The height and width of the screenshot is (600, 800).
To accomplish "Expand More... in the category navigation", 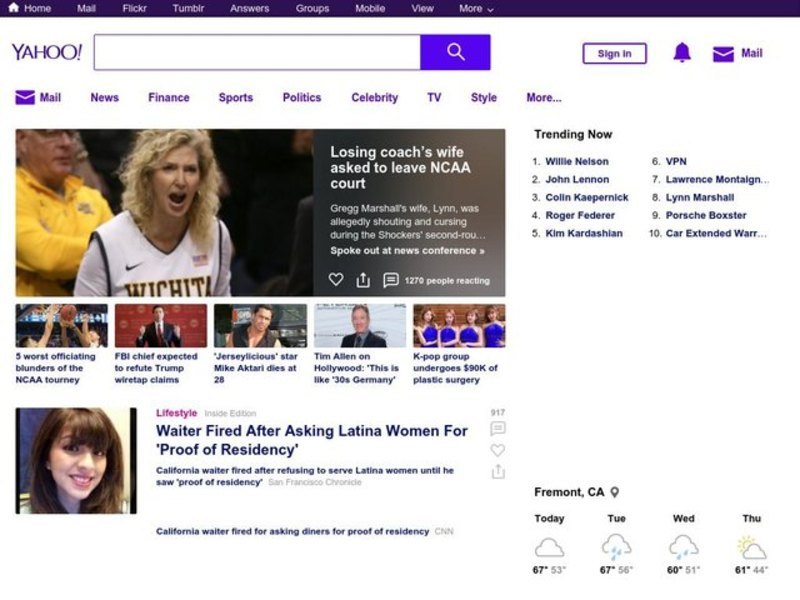I will pos(544,98).
